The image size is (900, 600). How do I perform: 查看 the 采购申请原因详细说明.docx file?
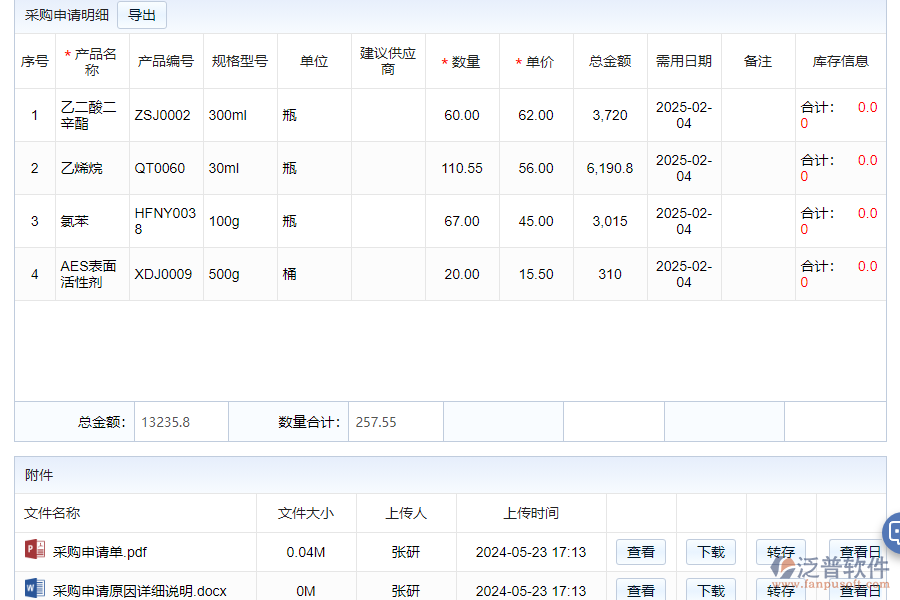(x=640, y=589)
